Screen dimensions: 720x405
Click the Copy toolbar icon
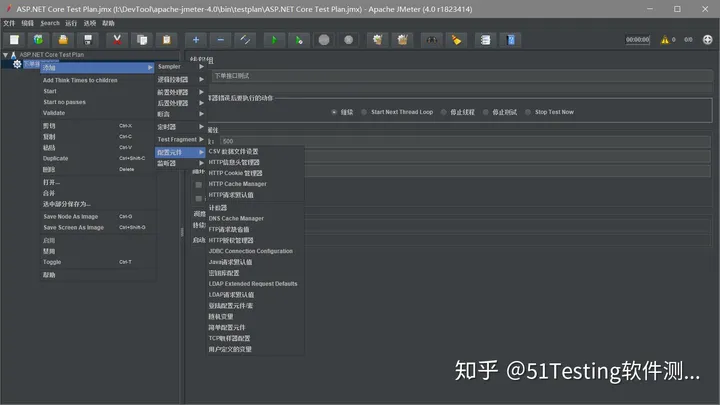click(142, 40)
